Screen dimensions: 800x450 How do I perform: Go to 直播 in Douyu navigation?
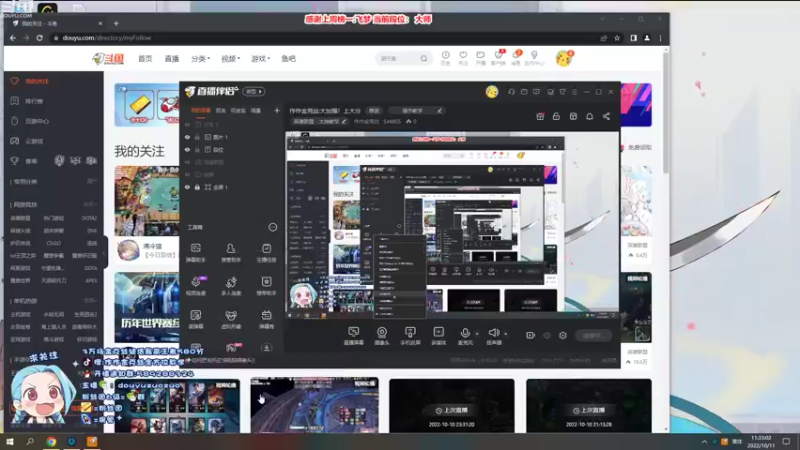click(x=171, y=59)
